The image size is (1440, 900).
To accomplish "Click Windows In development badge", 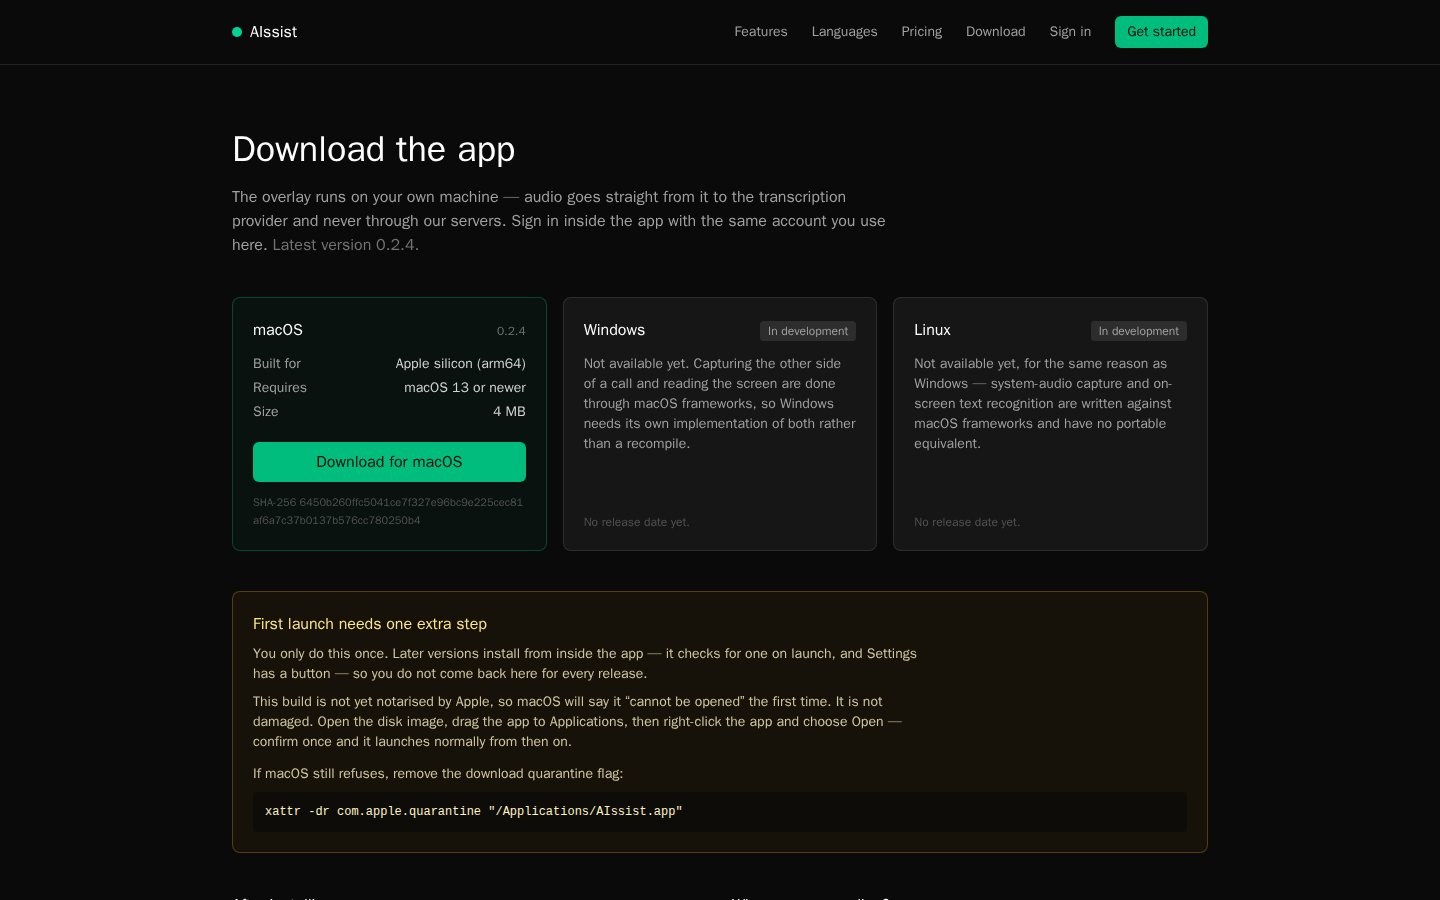I will [808, 331].
